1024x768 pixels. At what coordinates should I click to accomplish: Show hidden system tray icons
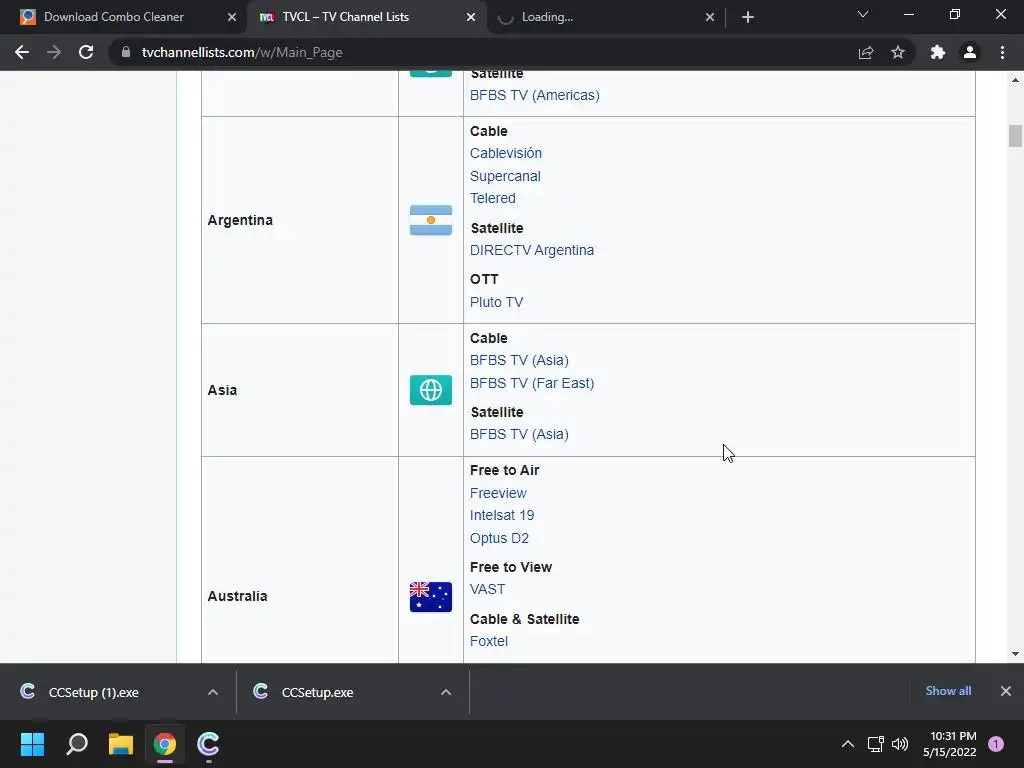[848, 744]
